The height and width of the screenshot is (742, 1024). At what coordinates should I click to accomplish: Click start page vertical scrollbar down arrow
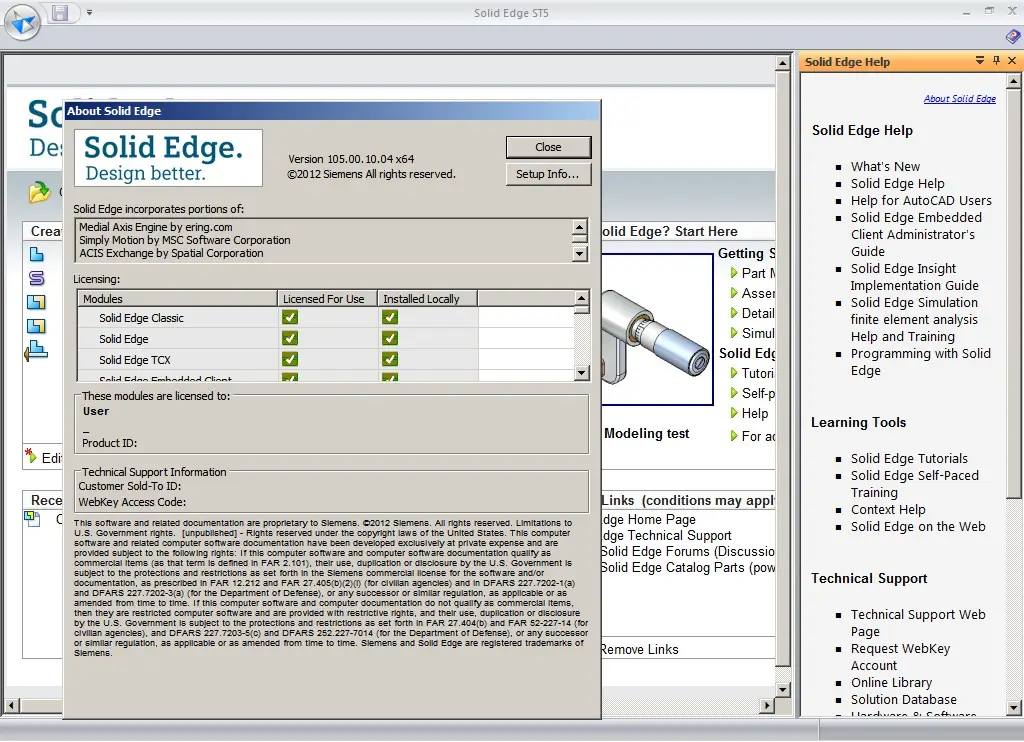pos(783,690)
